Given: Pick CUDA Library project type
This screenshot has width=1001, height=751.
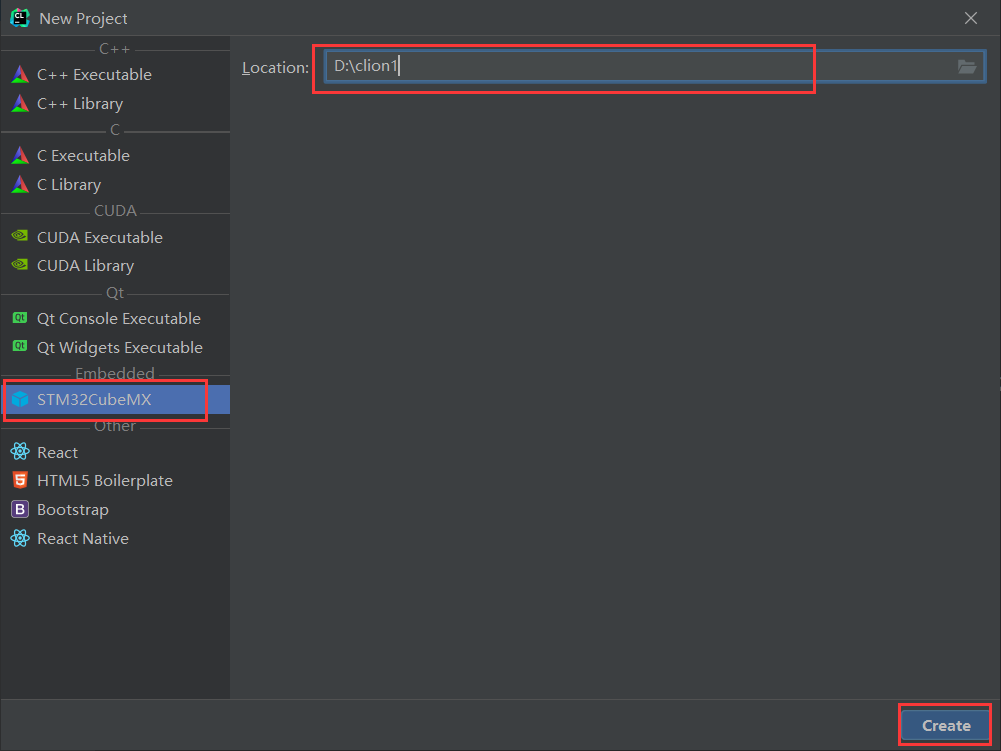Looking at the screenshot, I should [116, 265].
